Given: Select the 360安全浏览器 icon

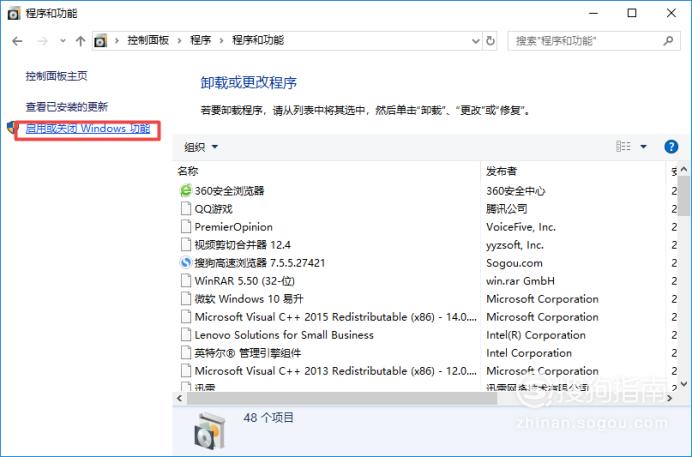Looking at the screenshot, I should point(186,191).
